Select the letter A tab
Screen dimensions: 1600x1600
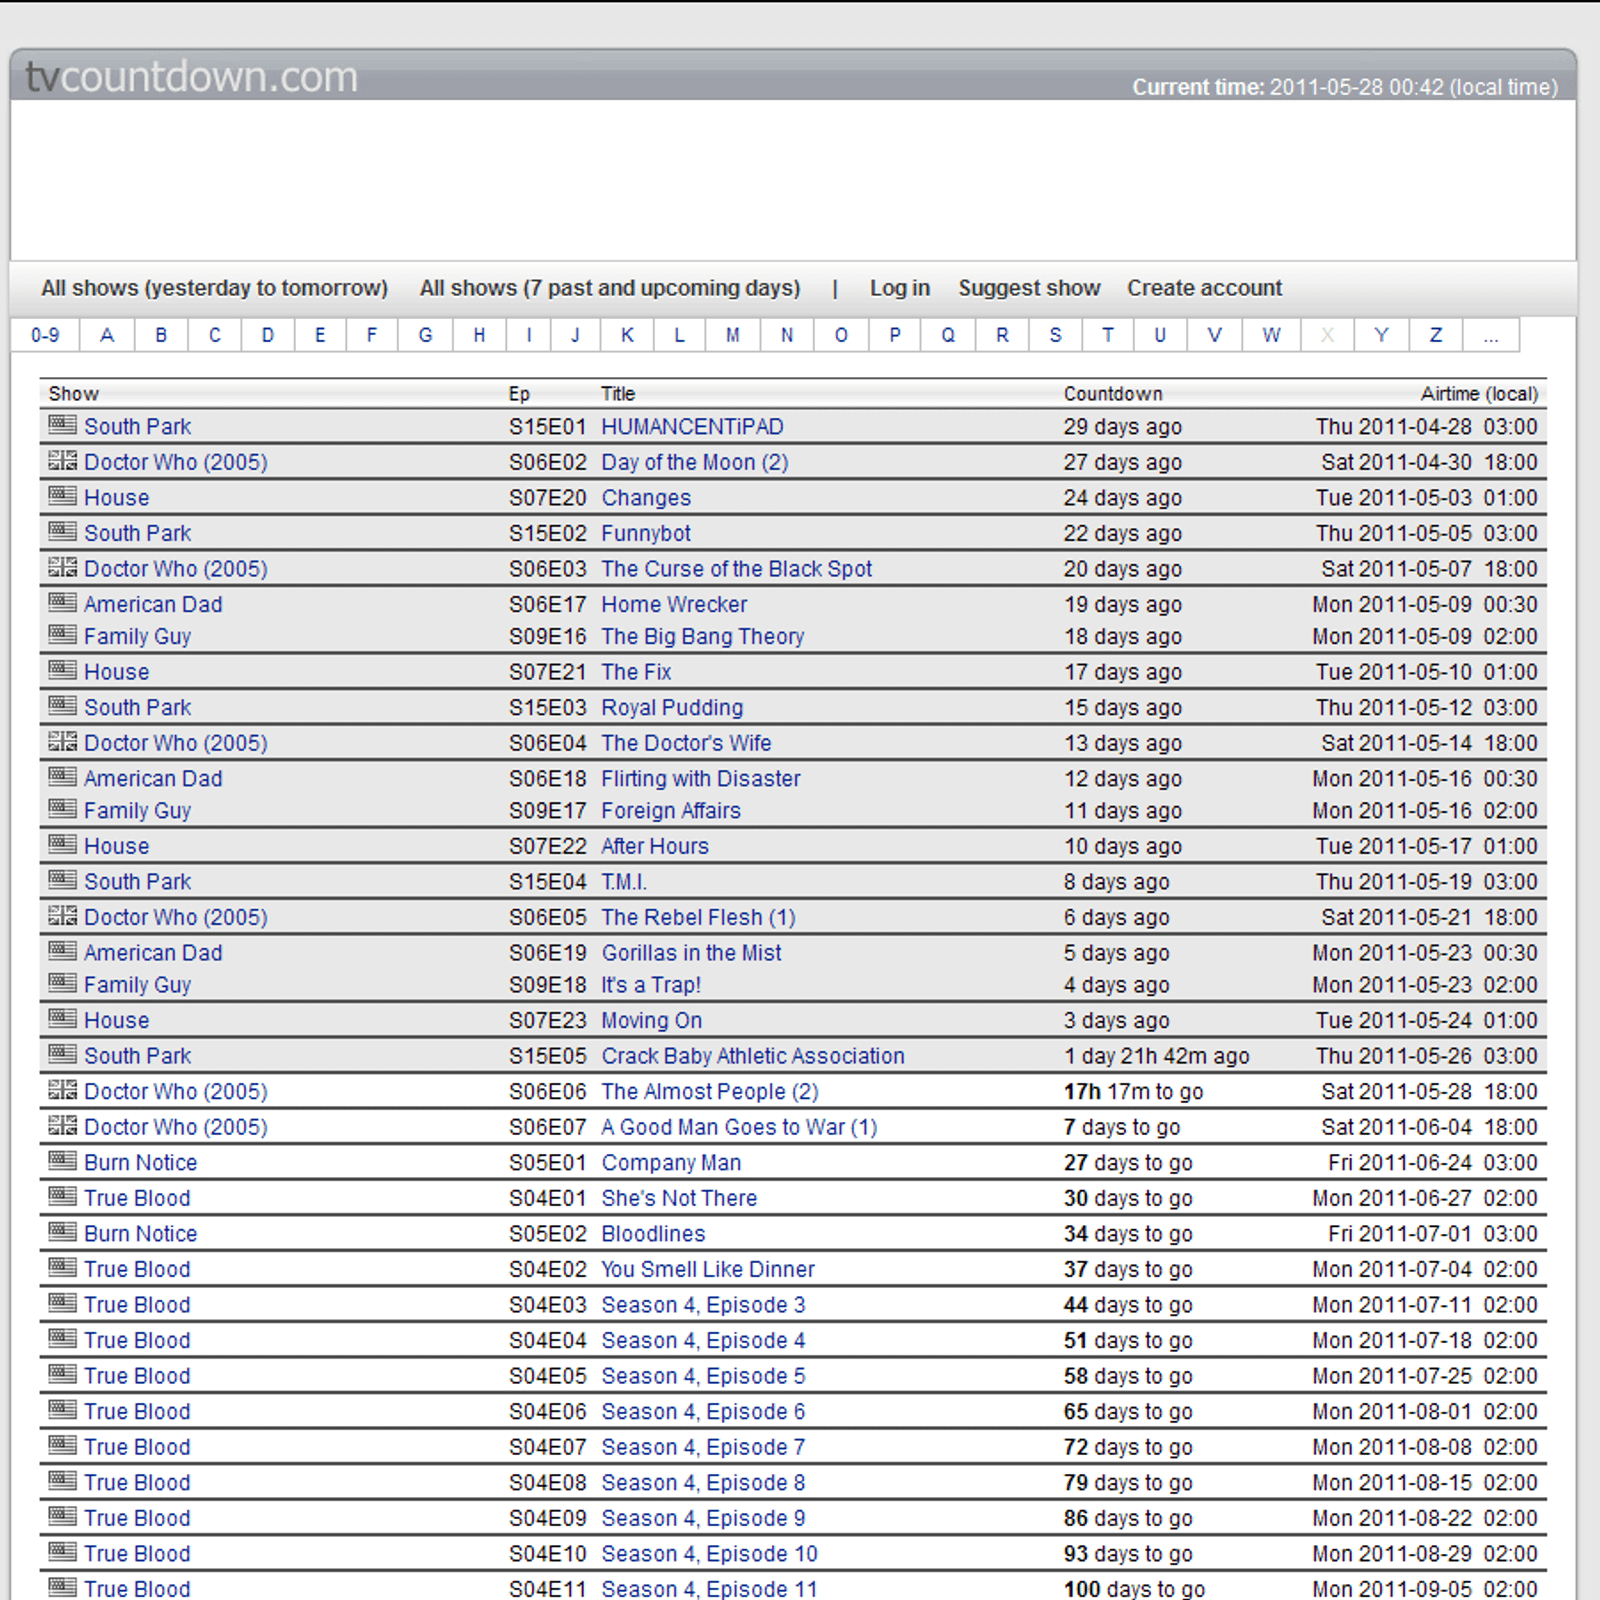coord(107,335)
